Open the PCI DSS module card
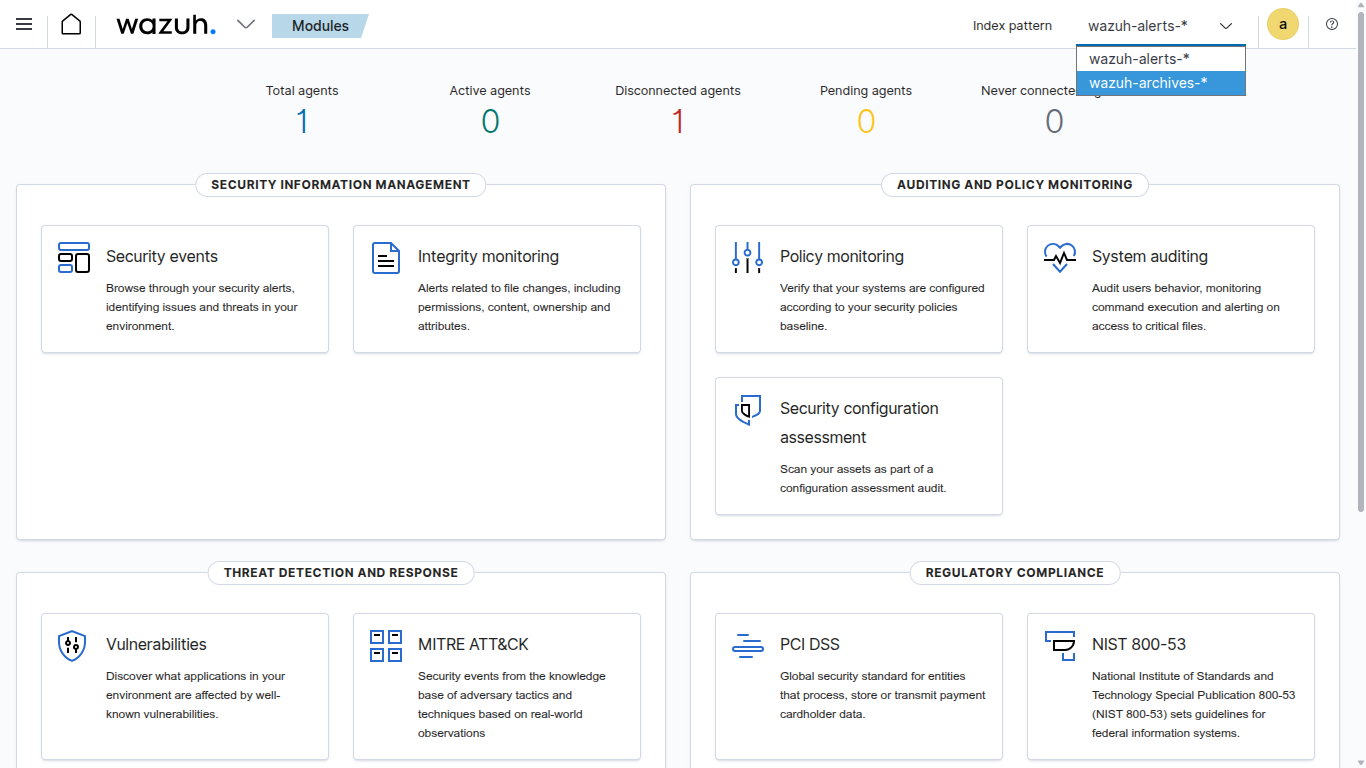1366x768 pixels. click(858, 686)
